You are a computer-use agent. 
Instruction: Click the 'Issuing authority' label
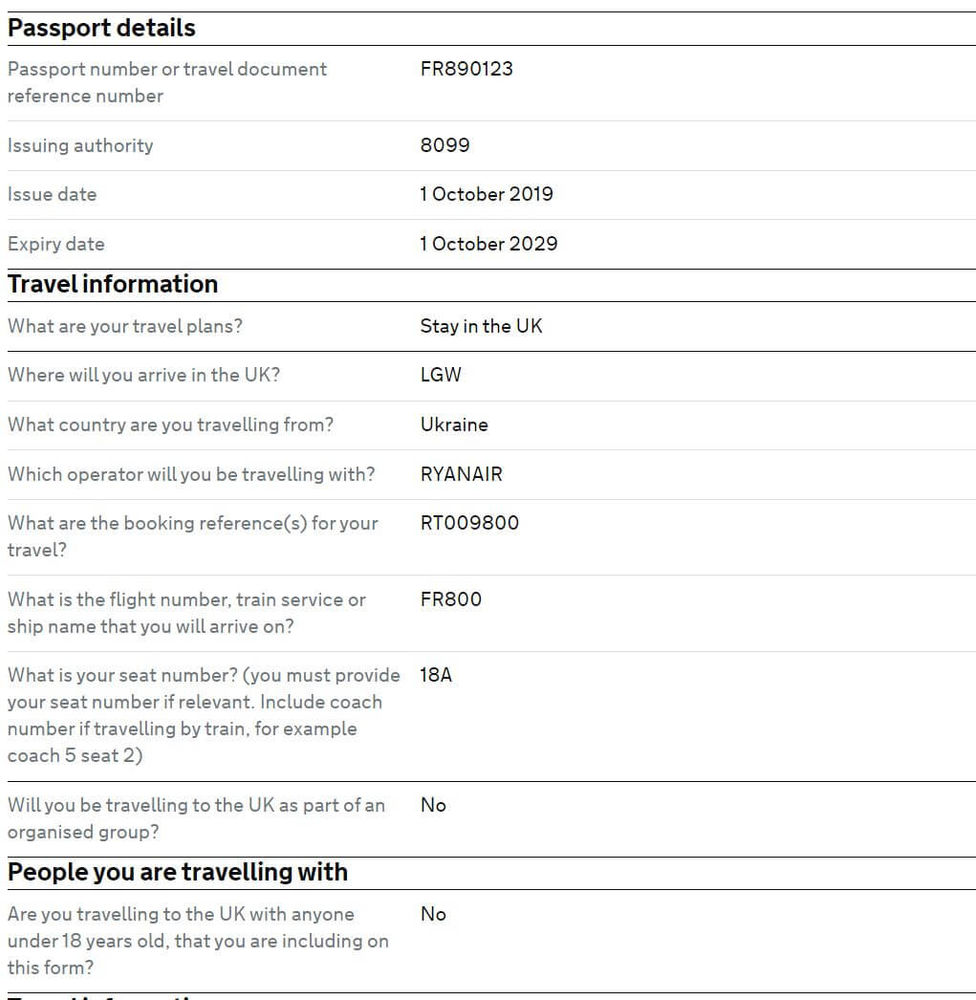[x=80, y=145]
